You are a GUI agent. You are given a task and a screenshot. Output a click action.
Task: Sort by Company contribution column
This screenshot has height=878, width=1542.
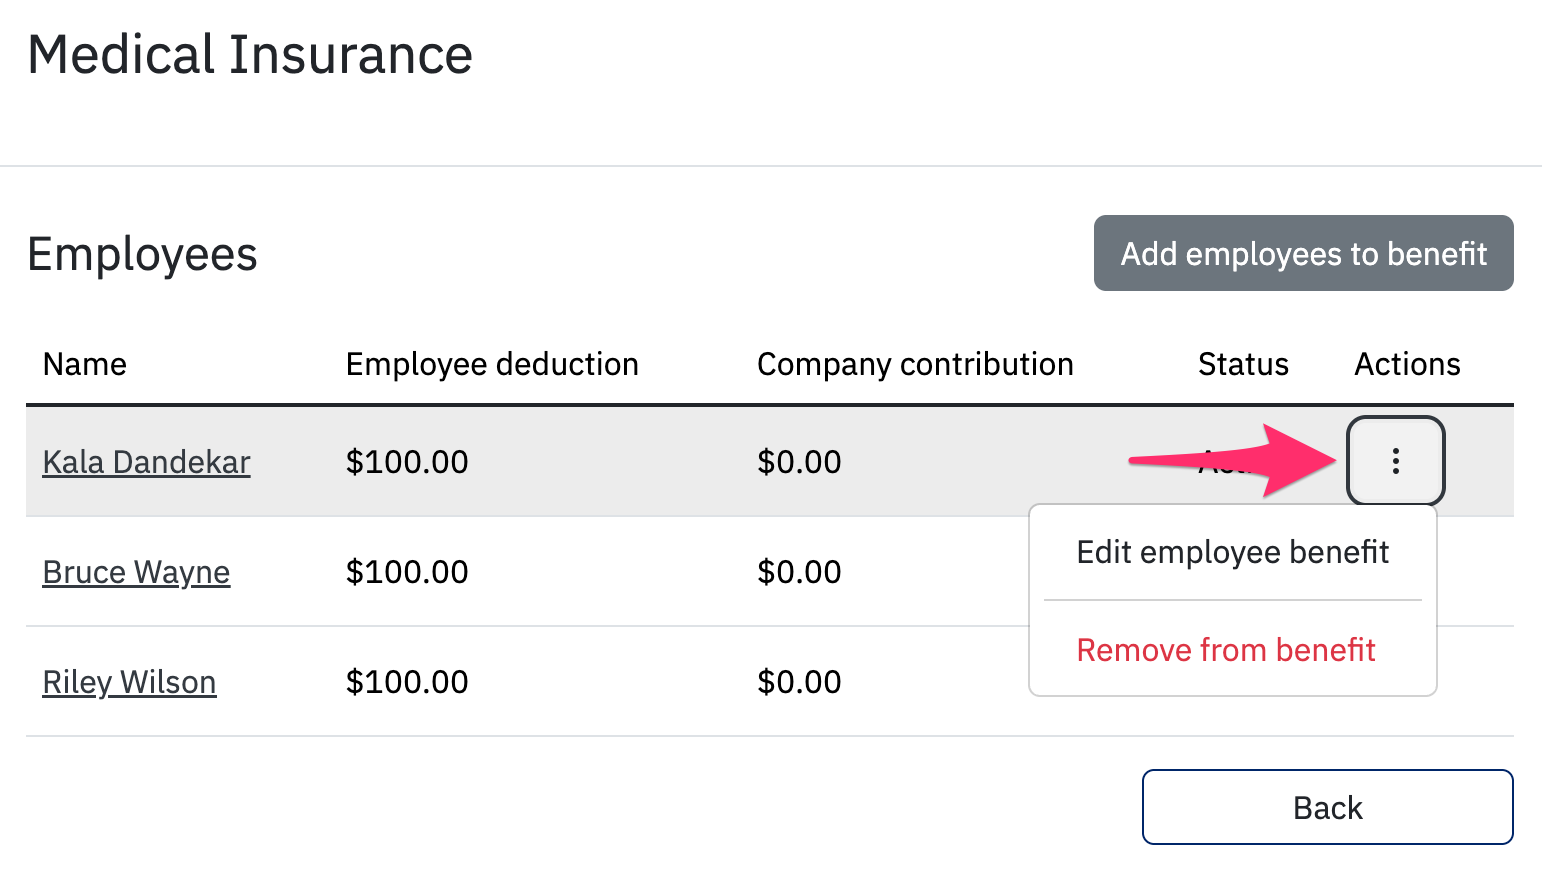(x=915, y=364)
